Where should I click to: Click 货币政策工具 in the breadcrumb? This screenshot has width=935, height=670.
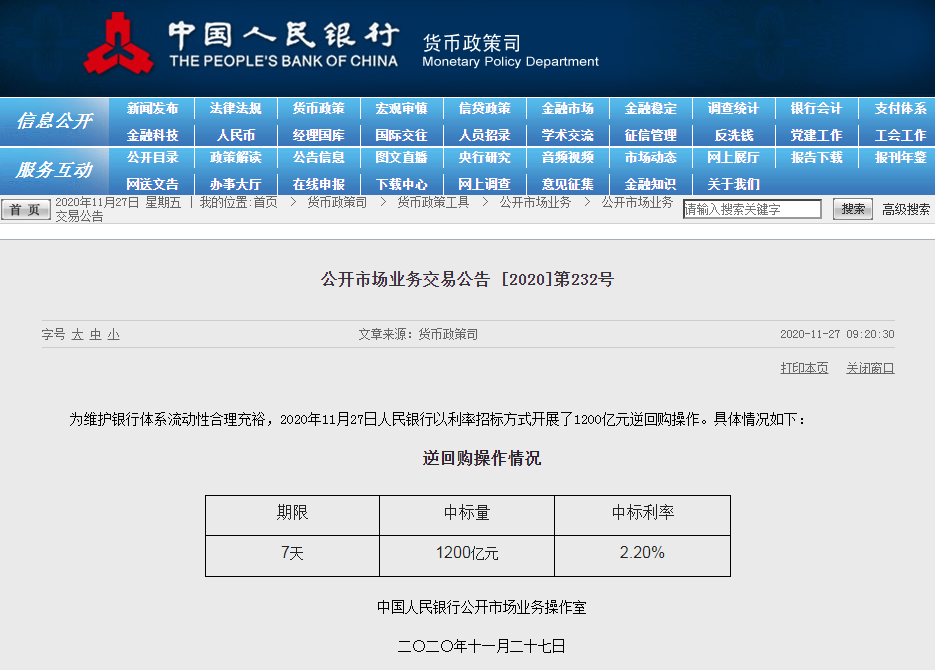[x=432, y=203]
